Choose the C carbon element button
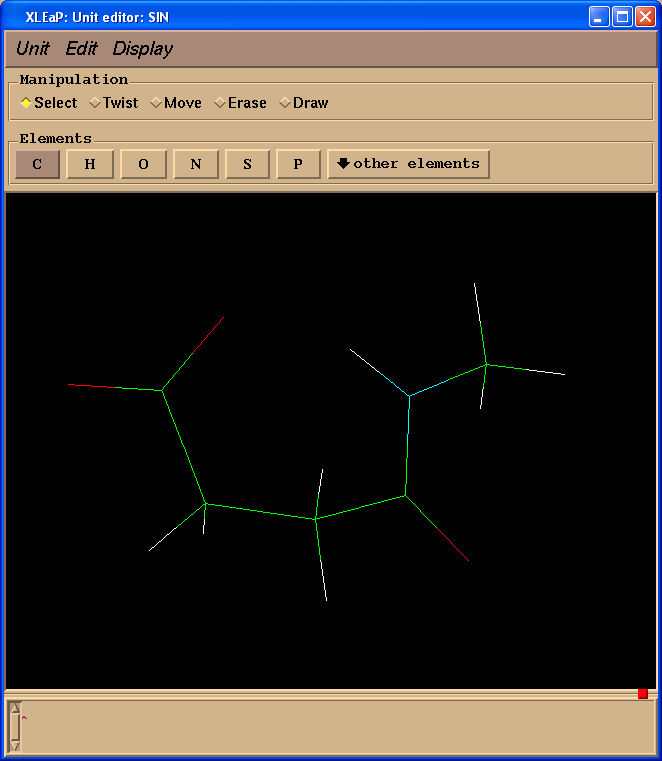This screenshot has height=761, width=662. click(37, 164)
